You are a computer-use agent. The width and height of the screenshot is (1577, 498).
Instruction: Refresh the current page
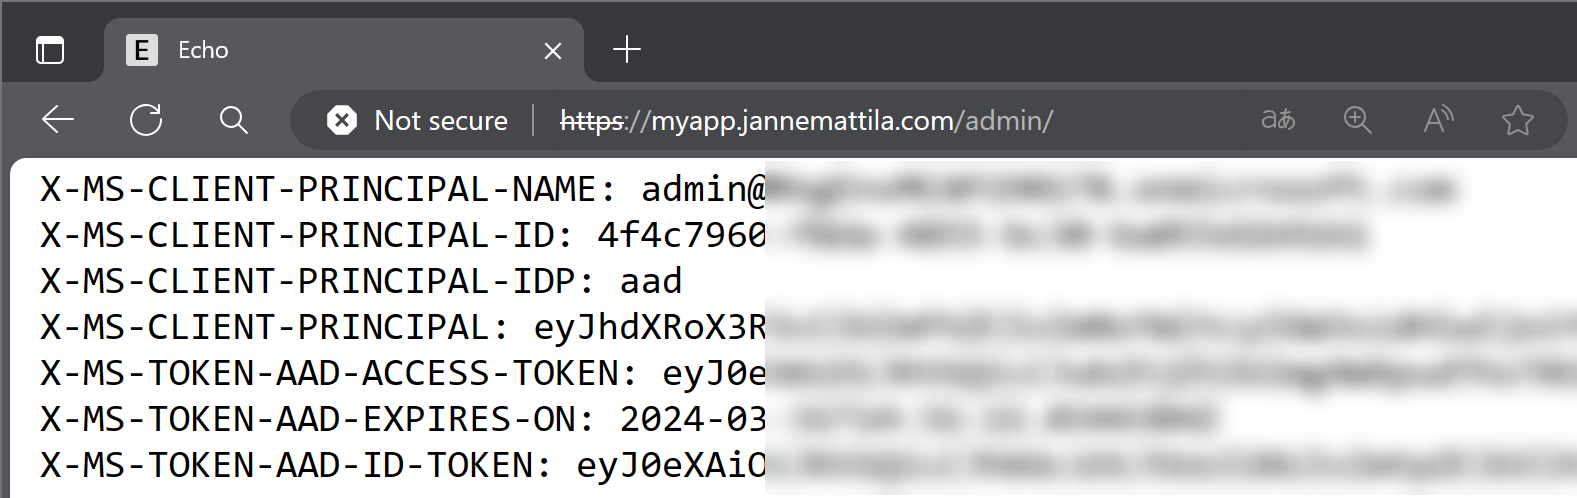coord(146,120)
